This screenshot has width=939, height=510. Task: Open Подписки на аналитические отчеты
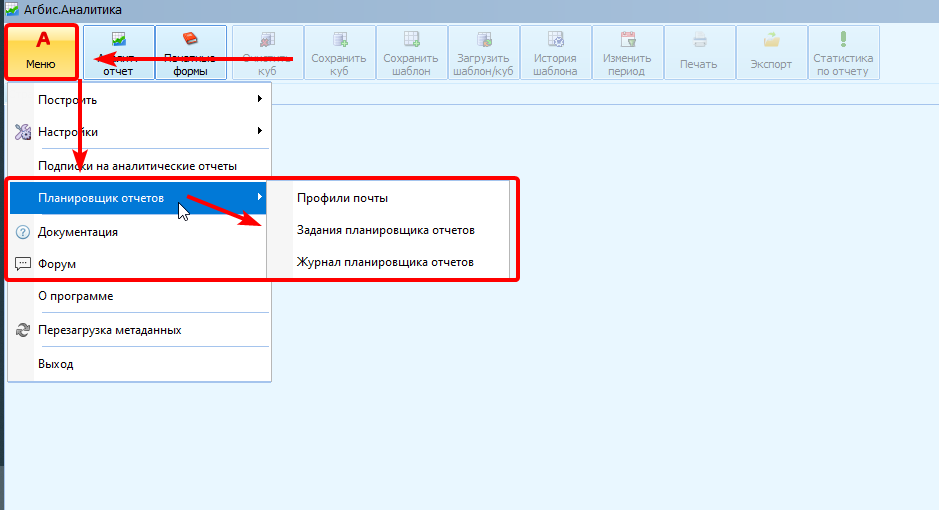tap(139, 166)
